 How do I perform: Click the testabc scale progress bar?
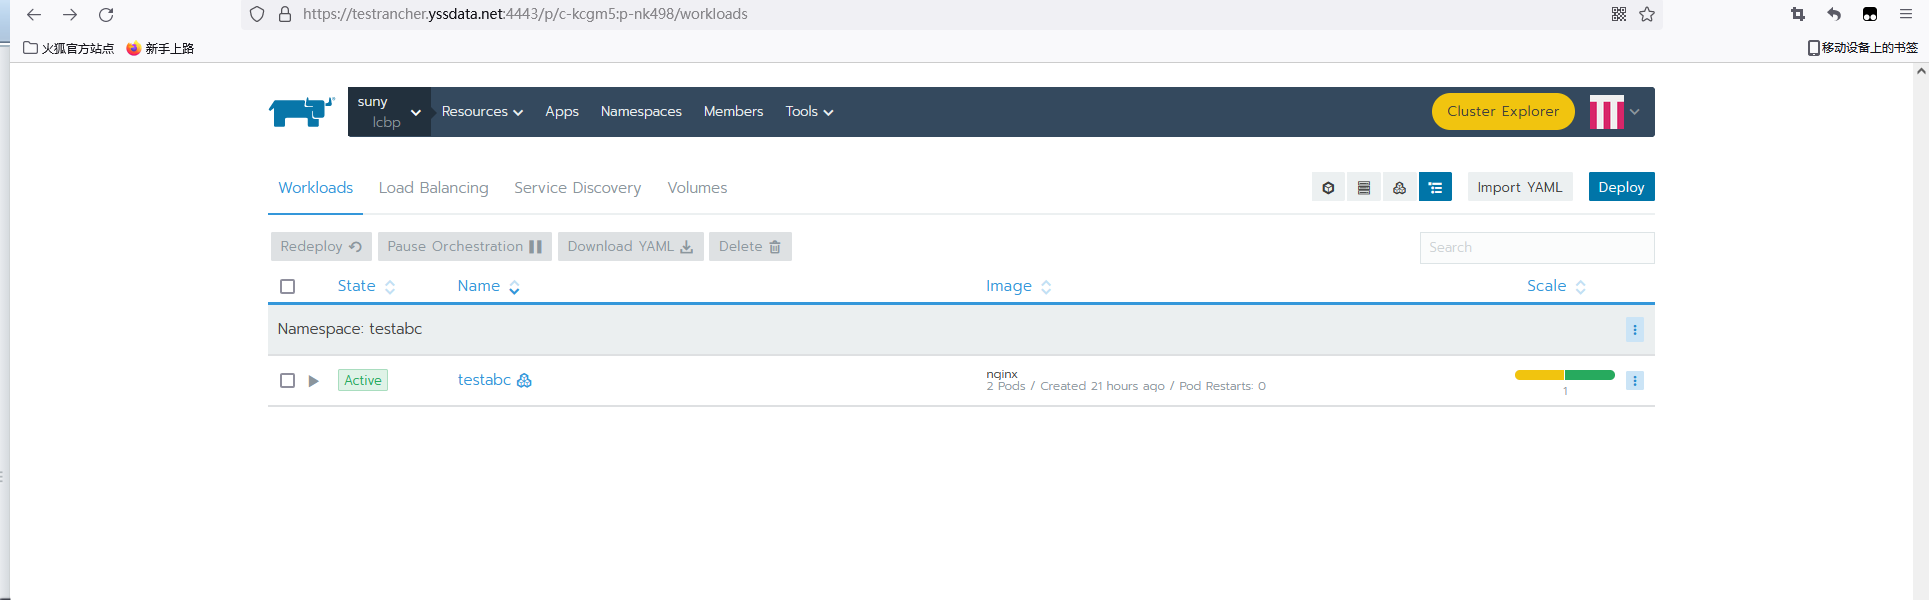[x=1565, y=375]
